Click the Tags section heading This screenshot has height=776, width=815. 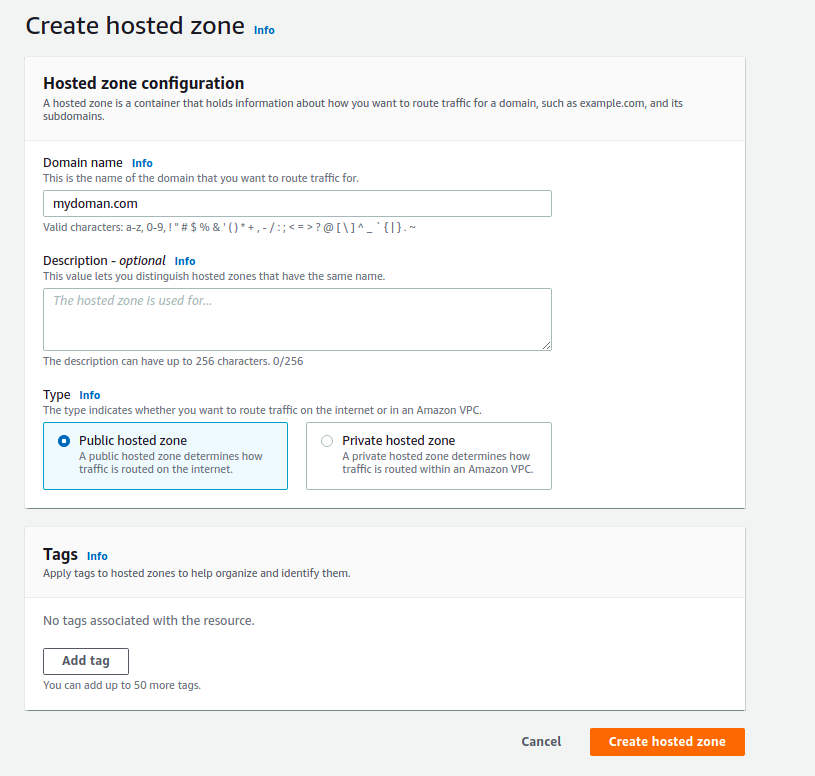58,554
